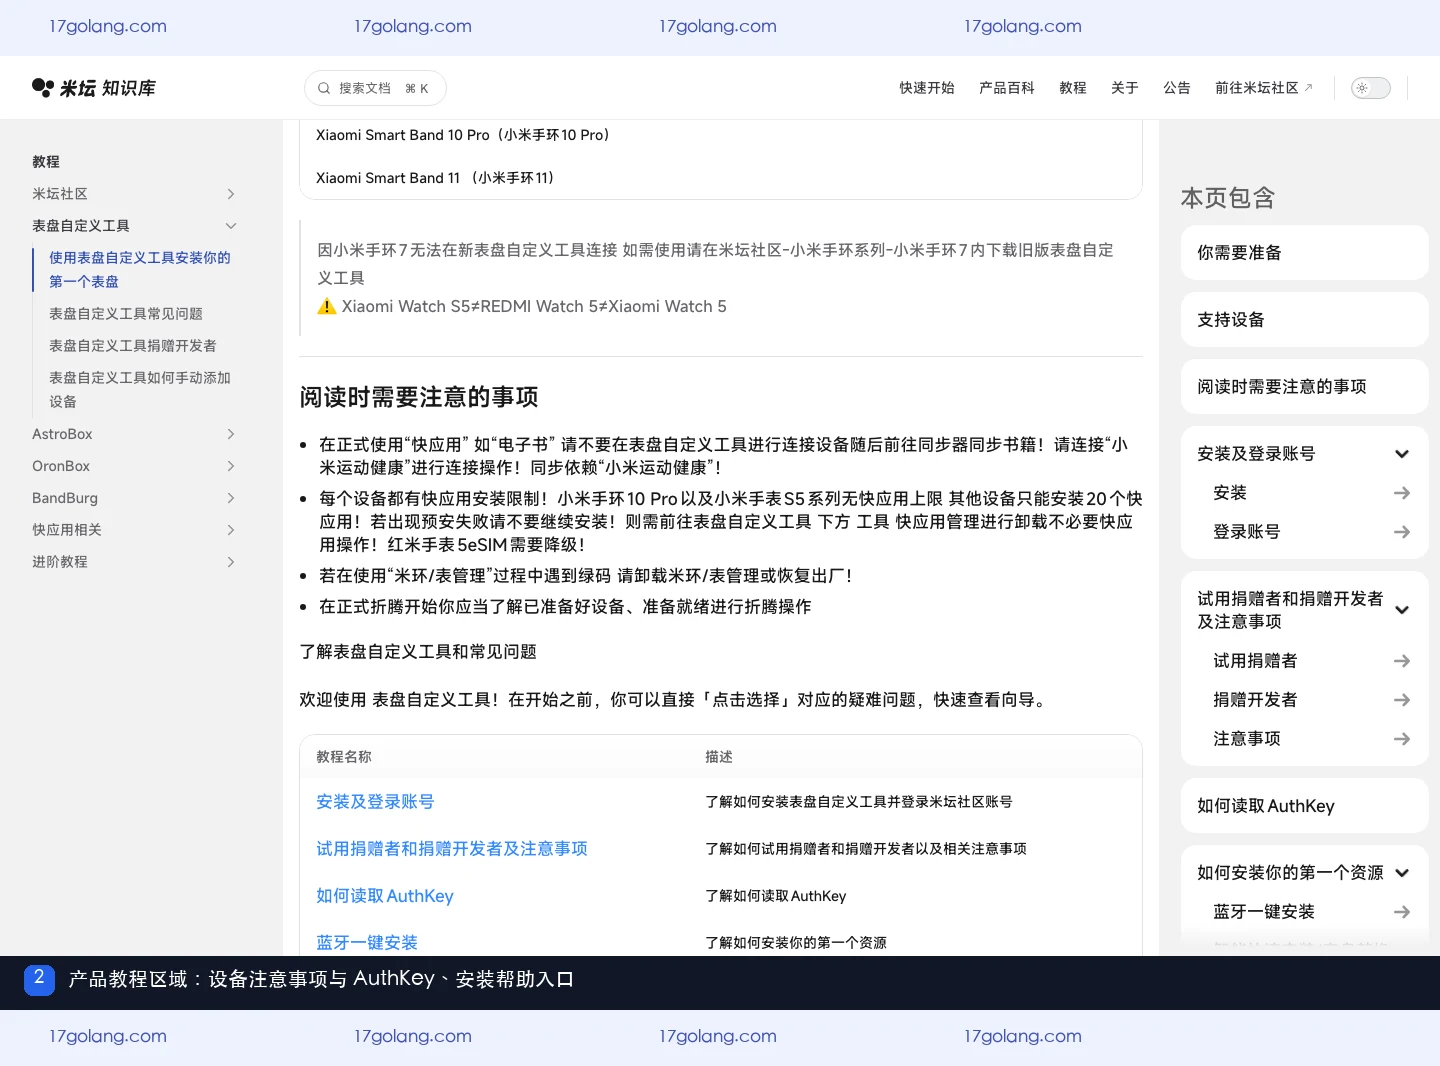
Task: Click the arrow icon beside 试用捐赠者
Action: (1402, 661)
